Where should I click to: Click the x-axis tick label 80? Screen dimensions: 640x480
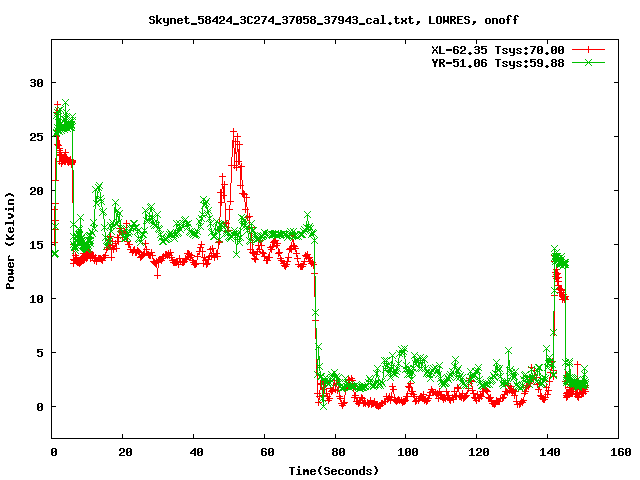[x=338, y=452]
